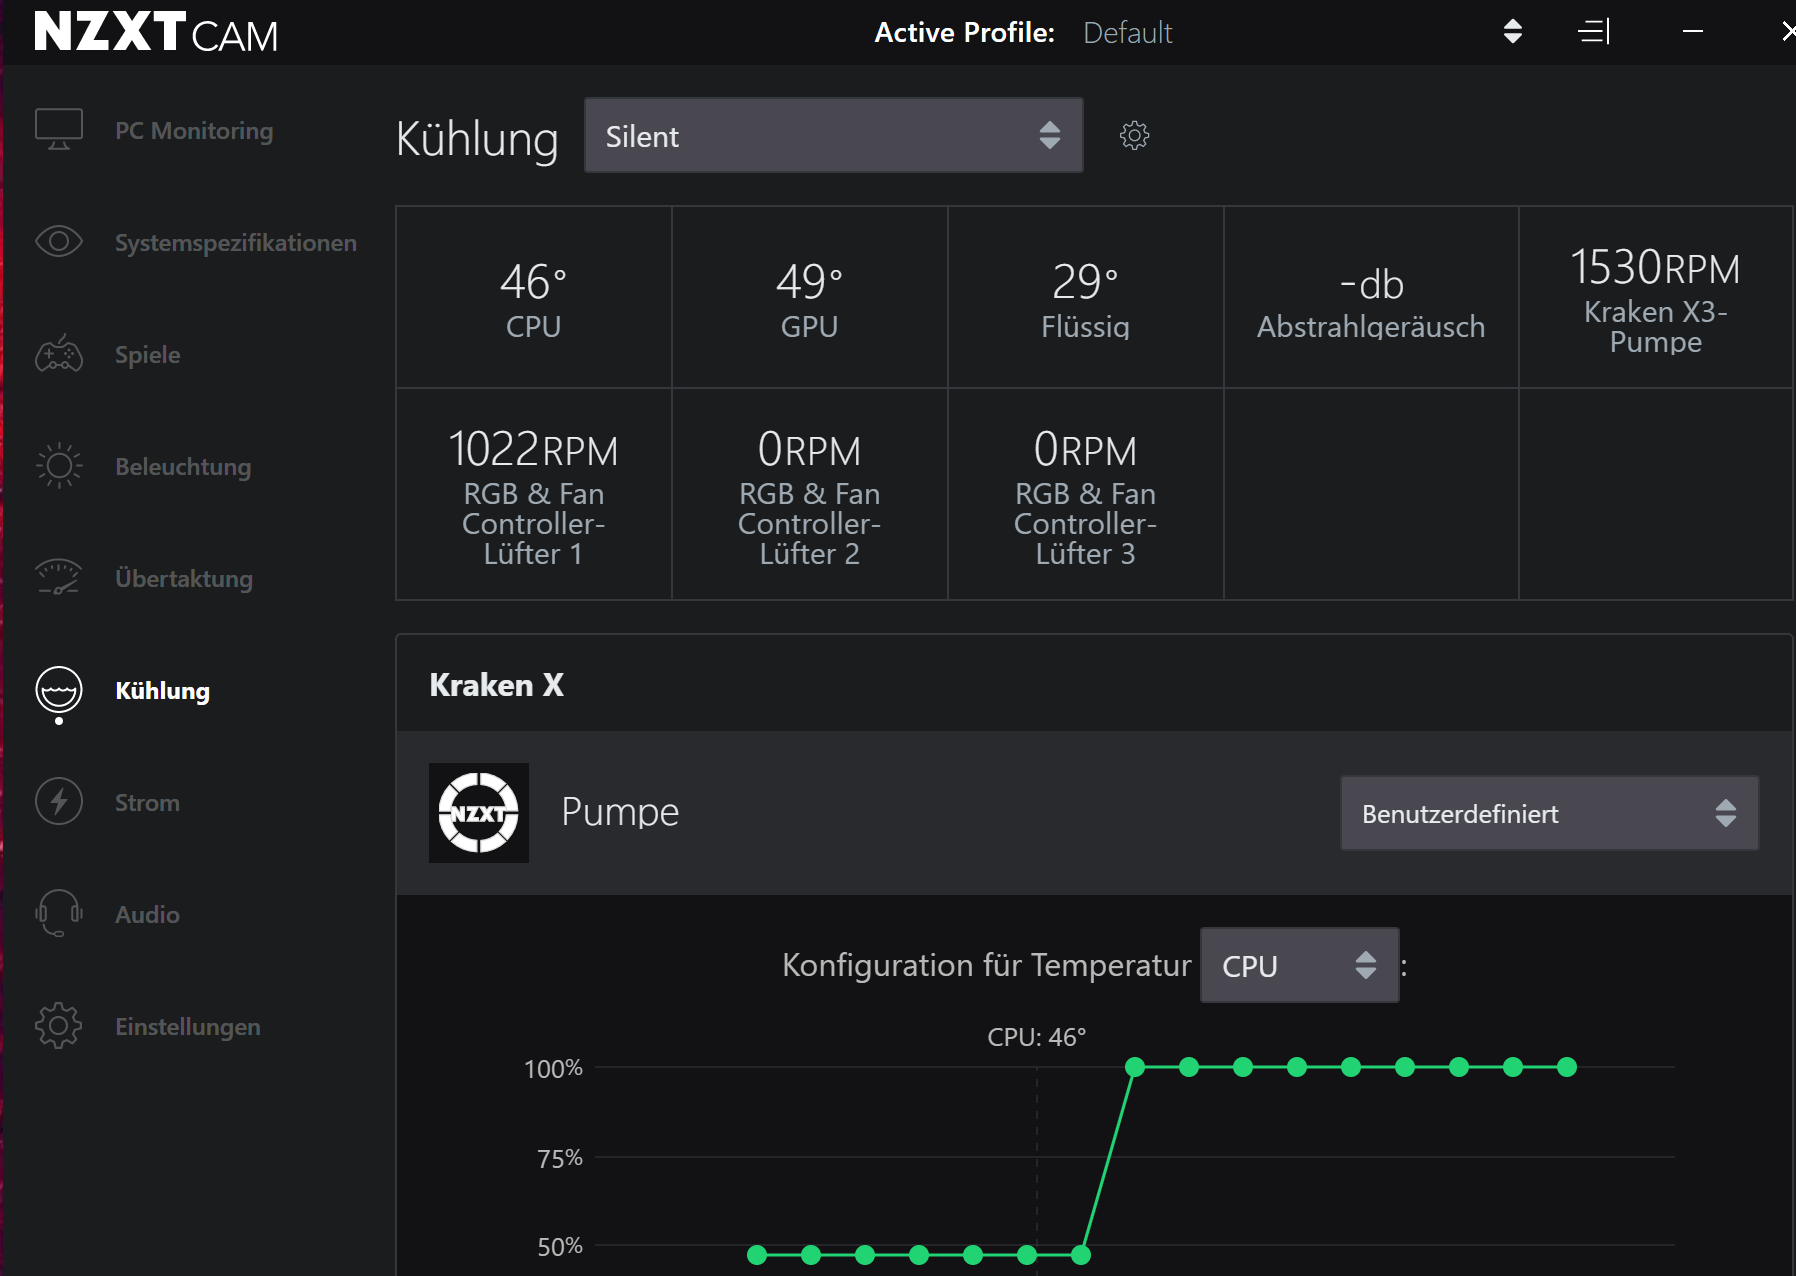Open the CPU temperature source dropdown
This screenshot has height=1276, width=1796.
[x=1299, y=965]
